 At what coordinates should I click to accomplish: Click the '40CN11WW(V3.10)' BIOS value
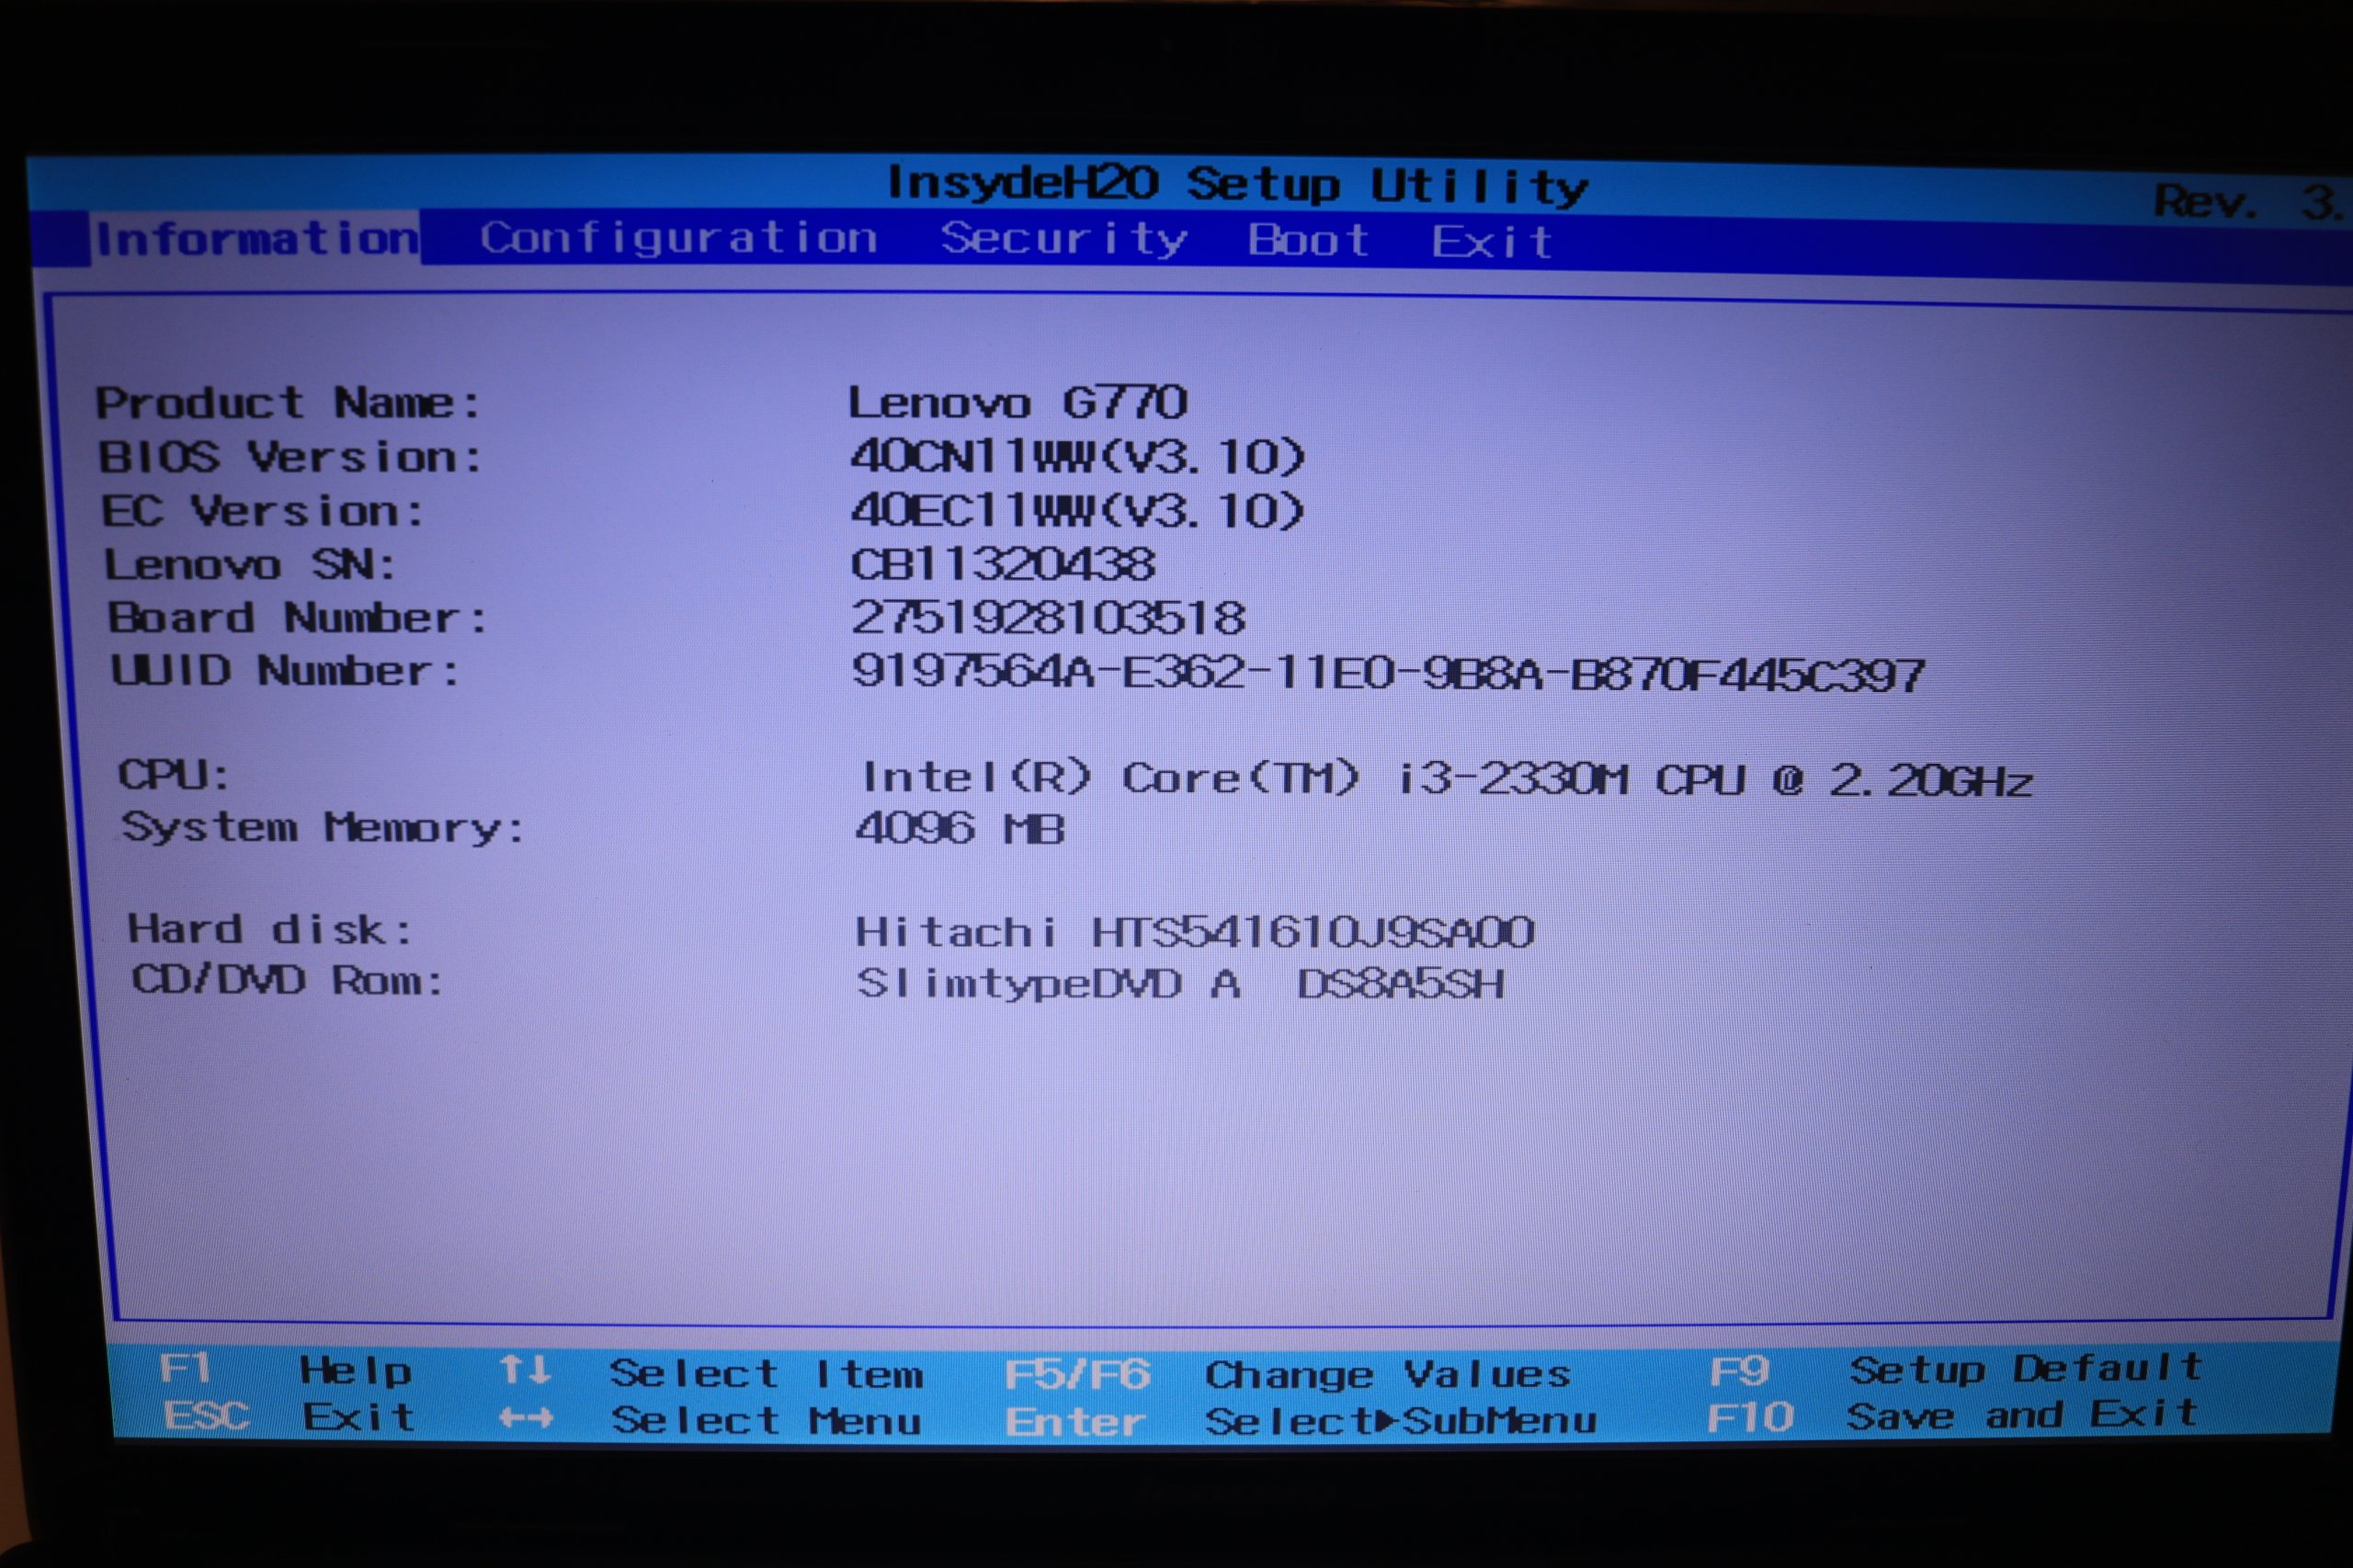[x=1078, y=457]
